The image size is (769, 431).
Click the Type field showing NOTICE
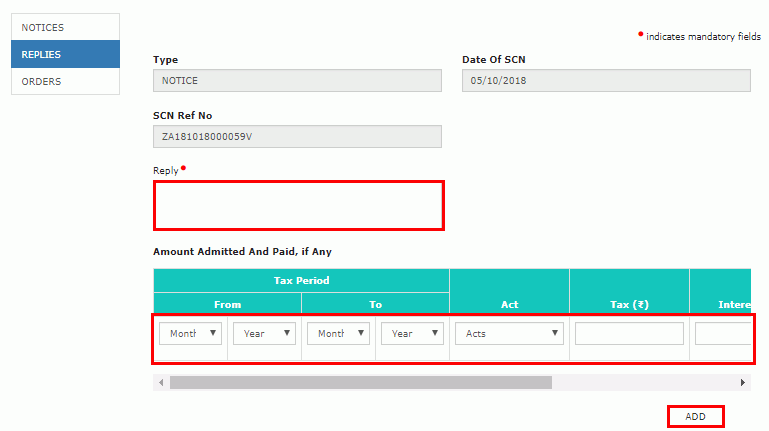pos(297,80)
